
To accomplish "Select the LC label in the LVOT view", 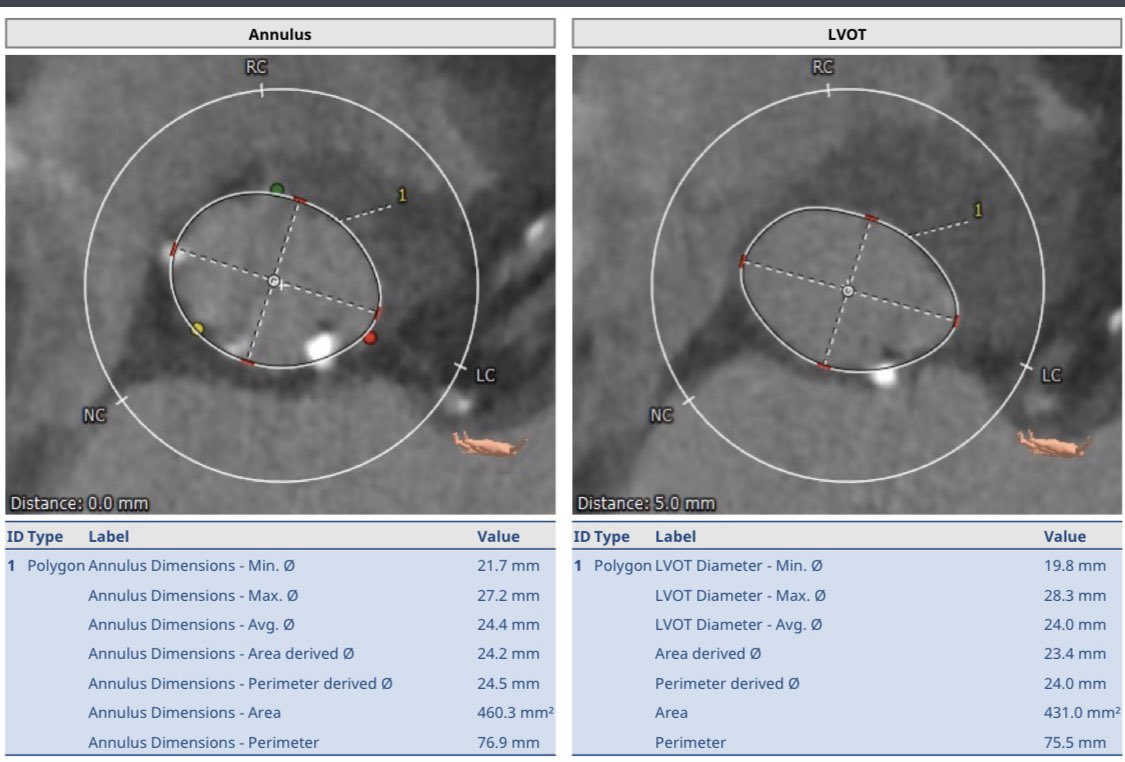I will pyautogui.click(x=1051, y=375).
